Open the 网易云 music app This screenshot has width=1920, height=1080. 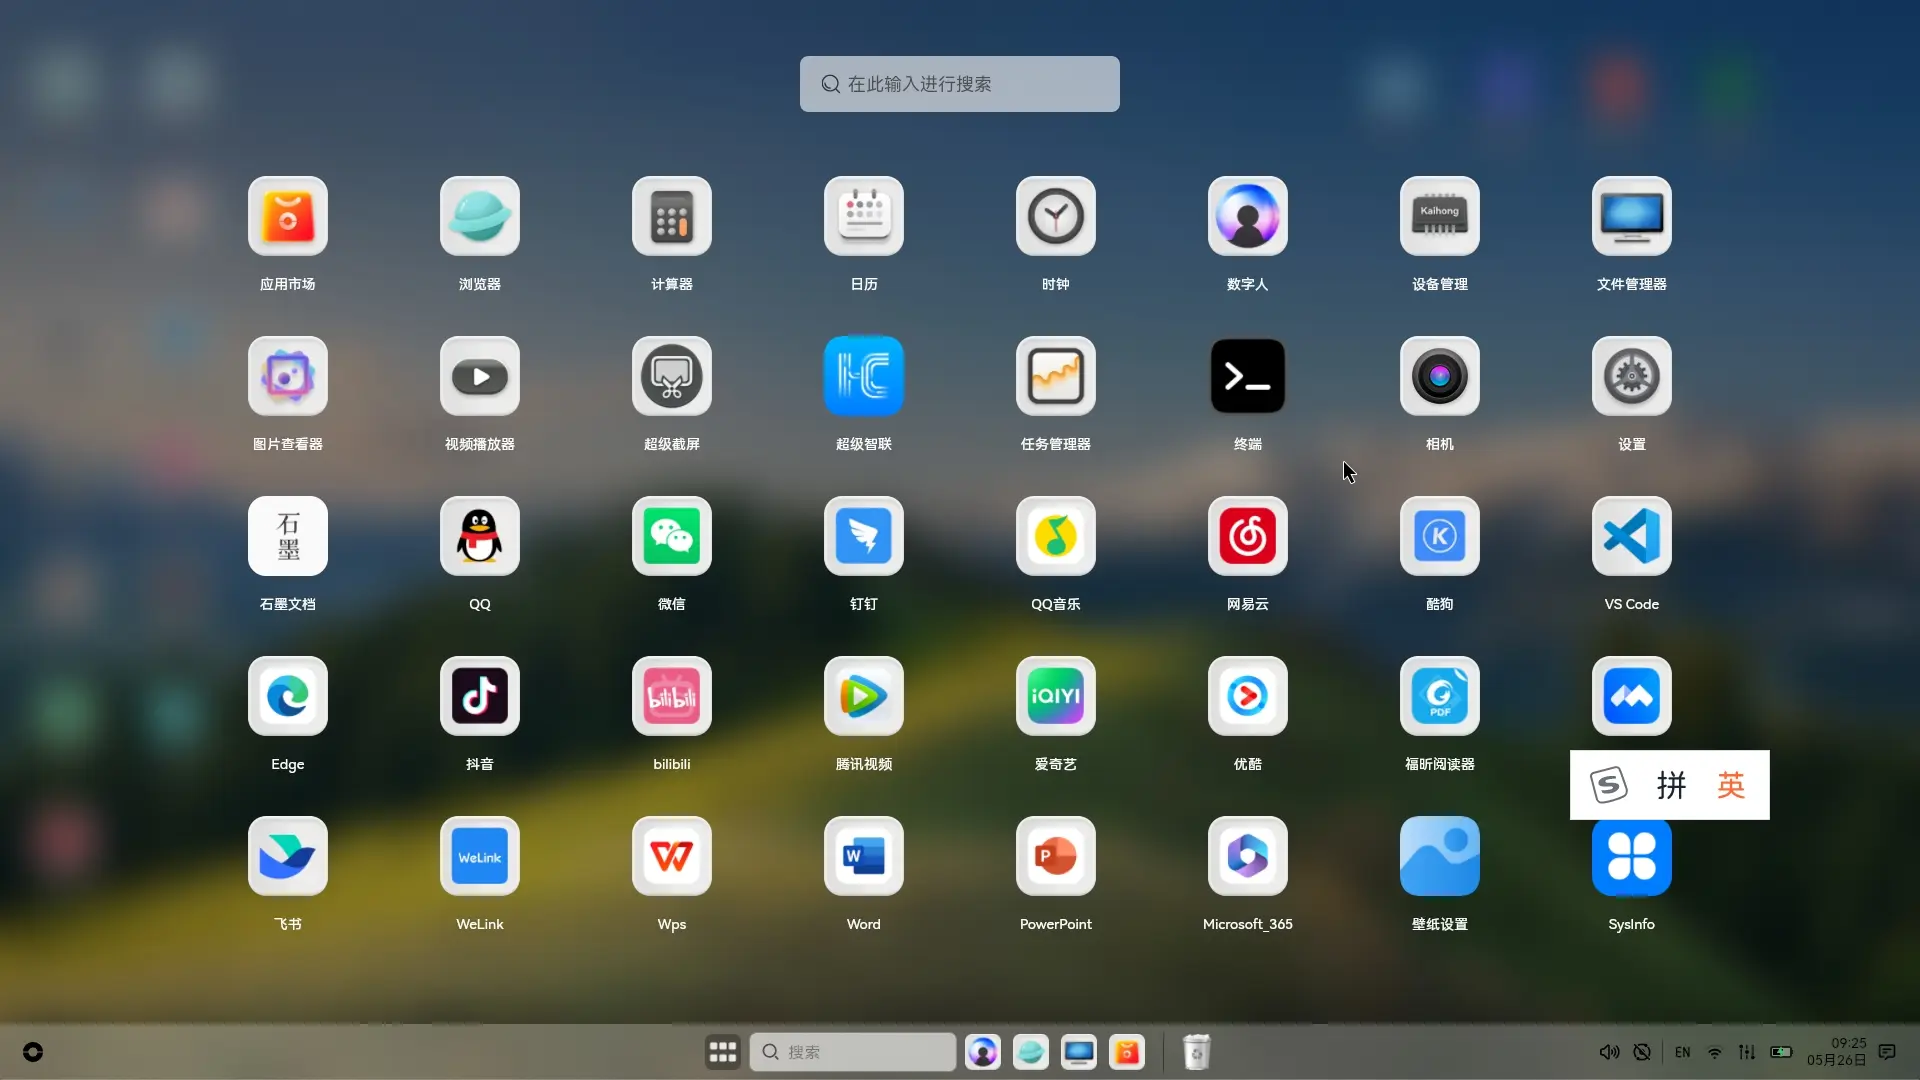click(1248, 536)
